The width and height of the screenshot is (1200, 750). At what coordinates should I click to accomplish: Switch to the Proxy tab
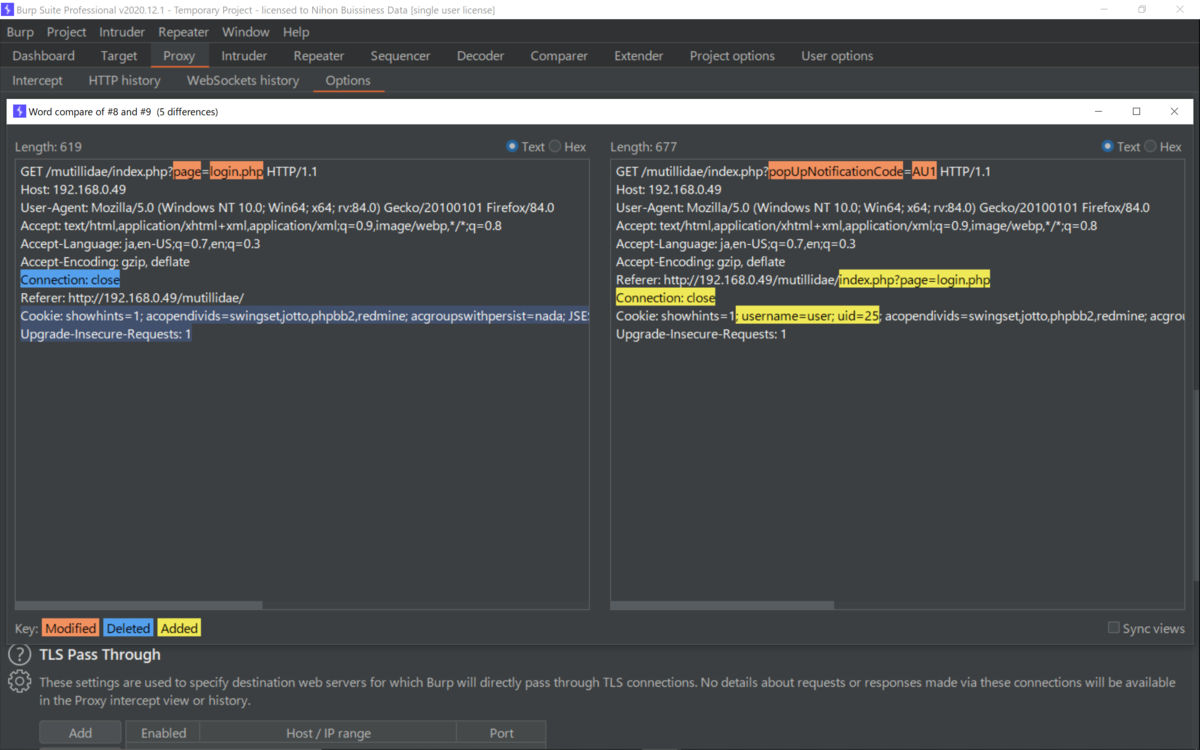[179, 56]
